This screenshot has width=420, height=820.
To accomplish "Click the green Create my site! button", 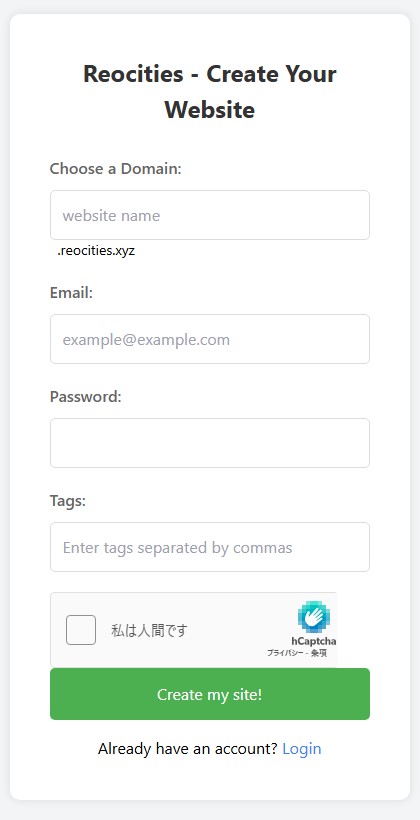I will (210, 694).
